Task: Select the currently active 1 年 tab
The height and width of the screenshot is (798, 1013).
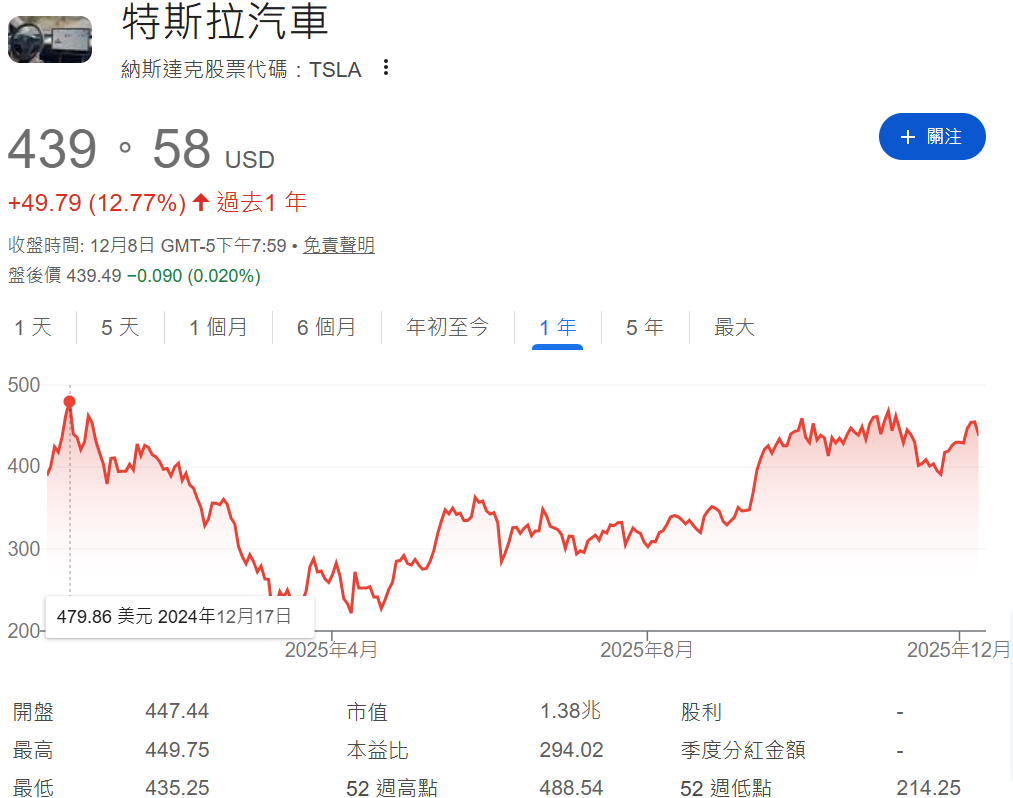Action: 557,327
